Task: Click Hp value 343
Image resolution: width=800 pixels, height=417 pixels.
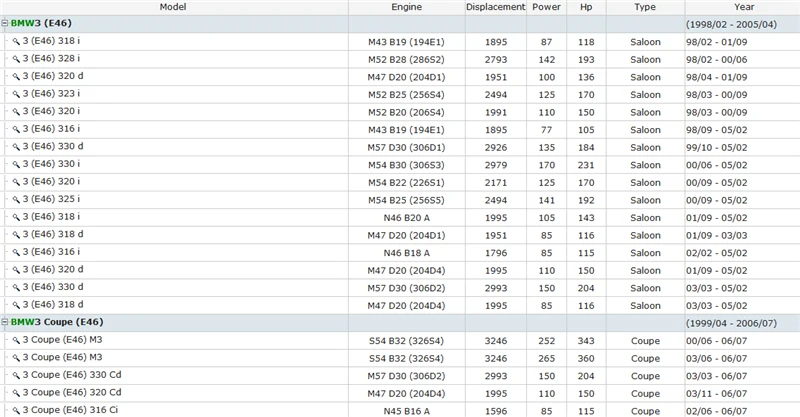Action: (586, 341)
